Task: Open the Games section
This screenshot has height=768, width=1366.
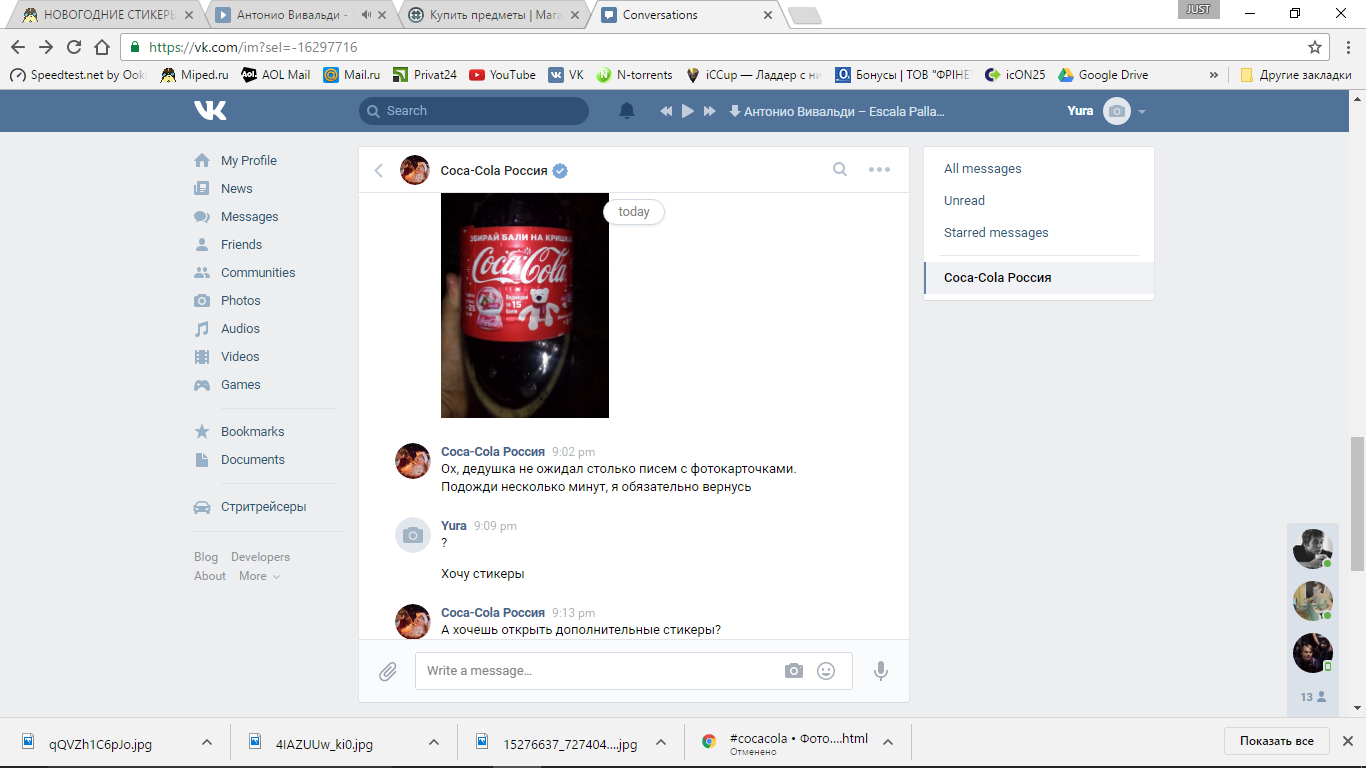Action: pos(241,385)
